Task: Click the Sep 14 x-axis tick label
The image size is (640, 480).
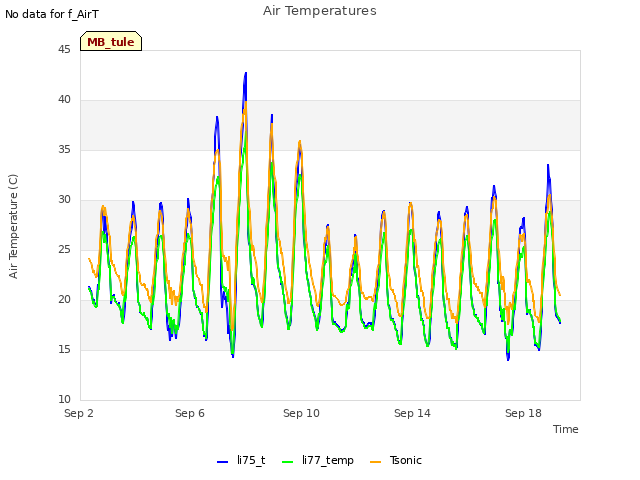Action: pyautogui.click(x=412, y=413)
